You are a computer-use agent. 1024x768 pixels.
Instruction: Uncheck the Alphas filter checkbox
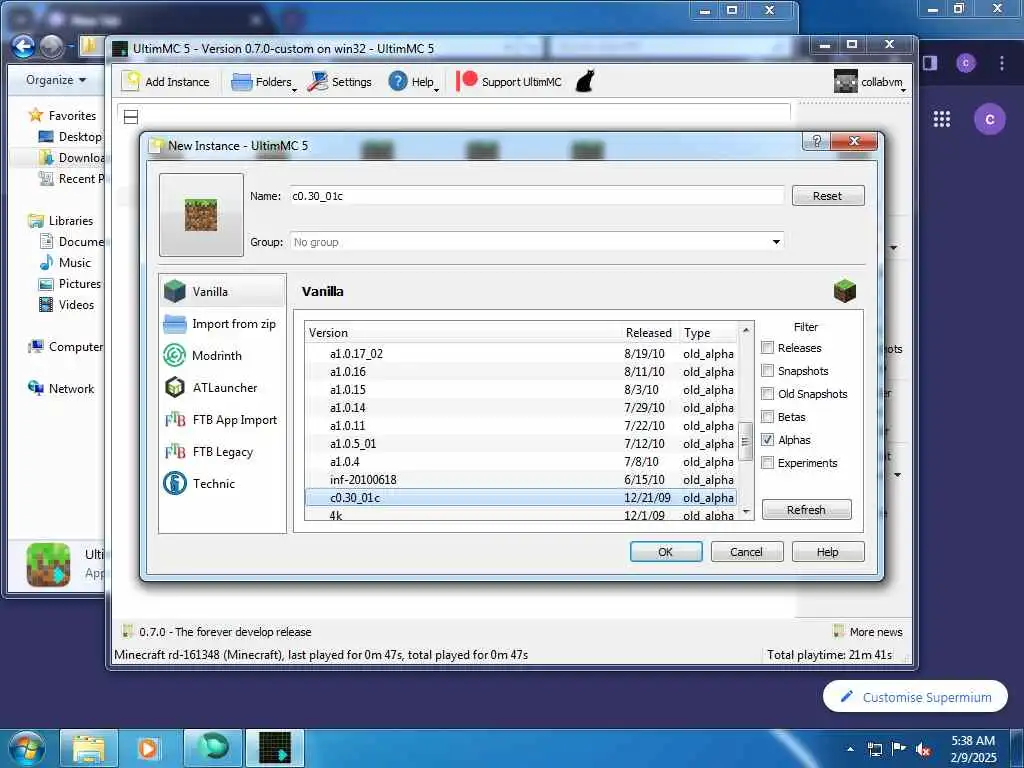click(767, 440)
